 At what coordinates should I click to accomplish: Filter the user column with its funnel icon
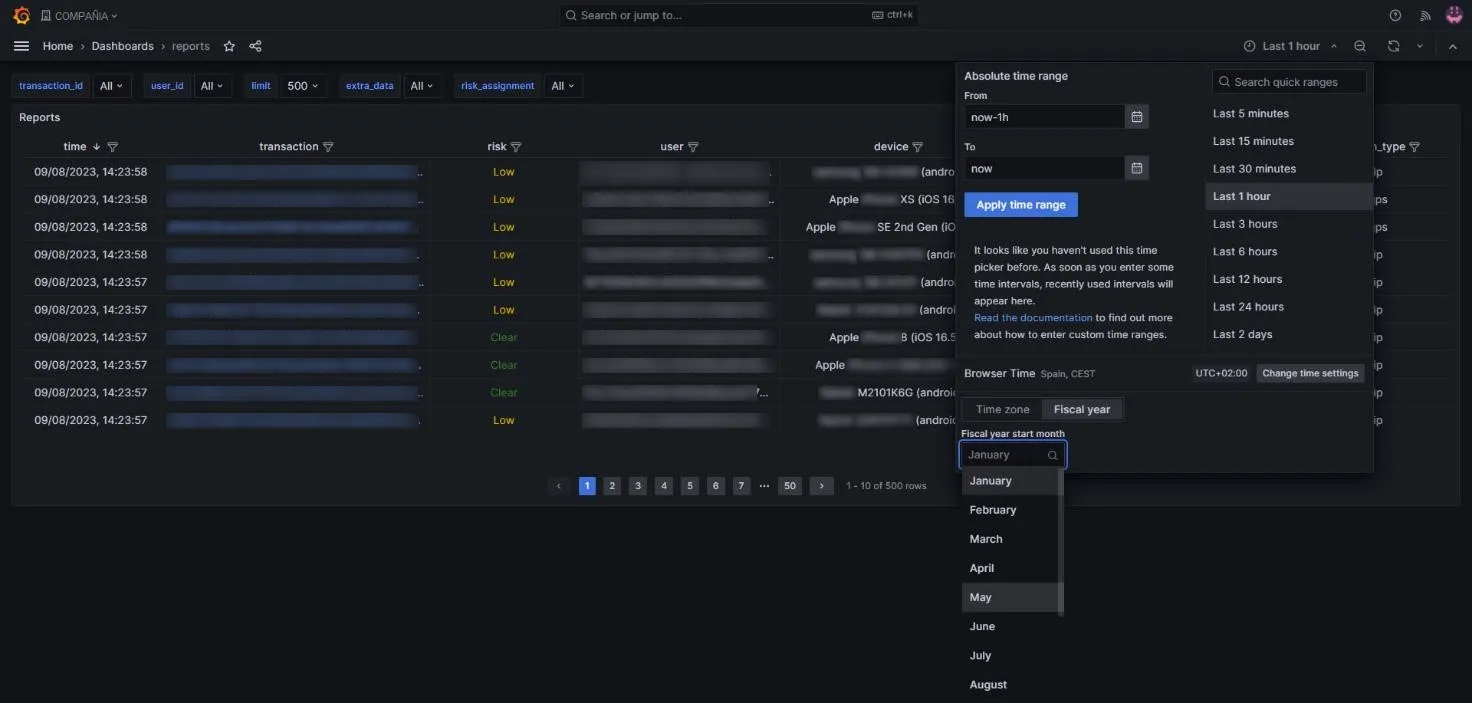(693, 147)
